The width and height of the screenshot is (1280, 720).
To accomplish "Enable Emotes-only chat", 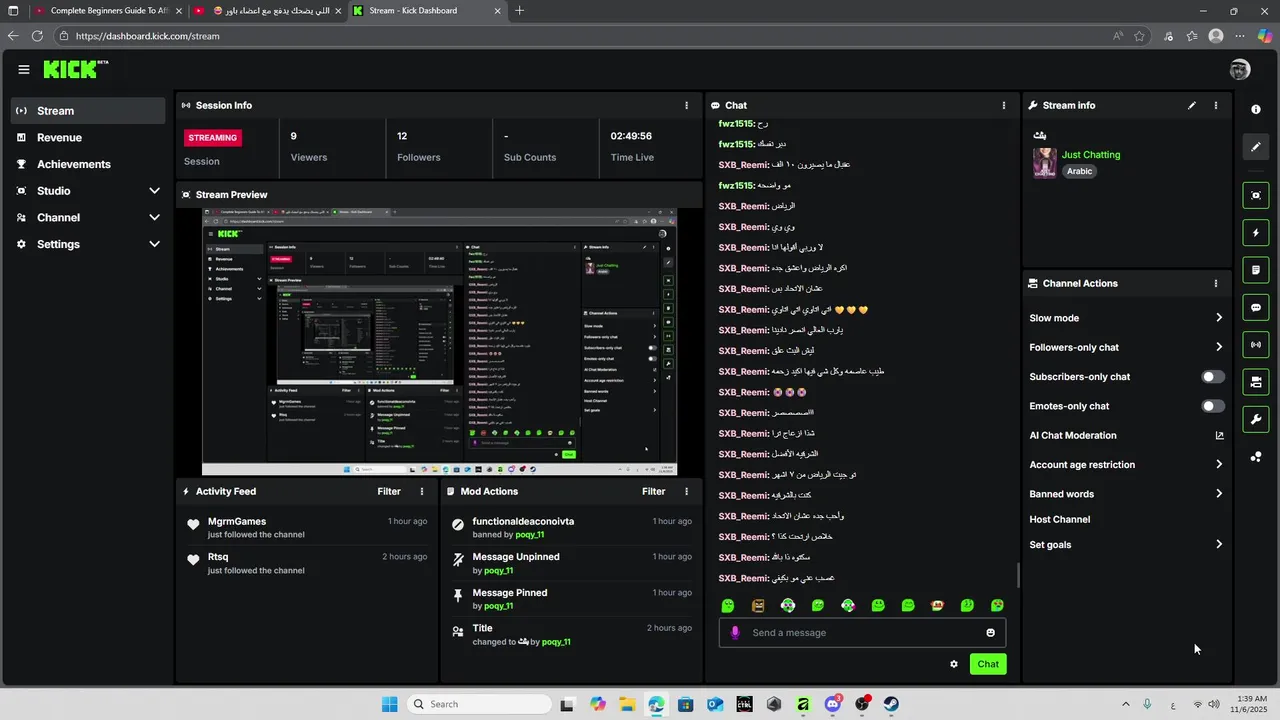I will (1213, 406).
